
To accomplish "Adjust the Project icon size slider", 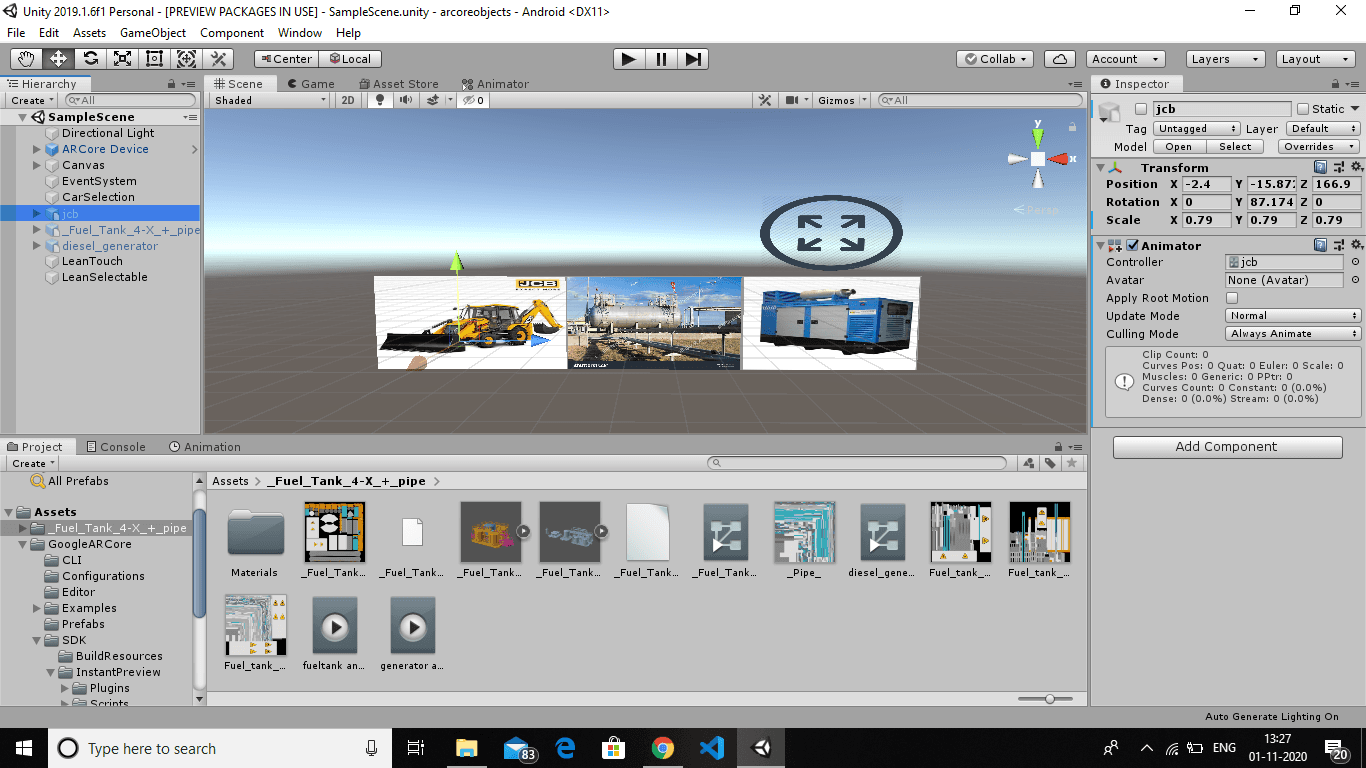I will coord(1049,699).
